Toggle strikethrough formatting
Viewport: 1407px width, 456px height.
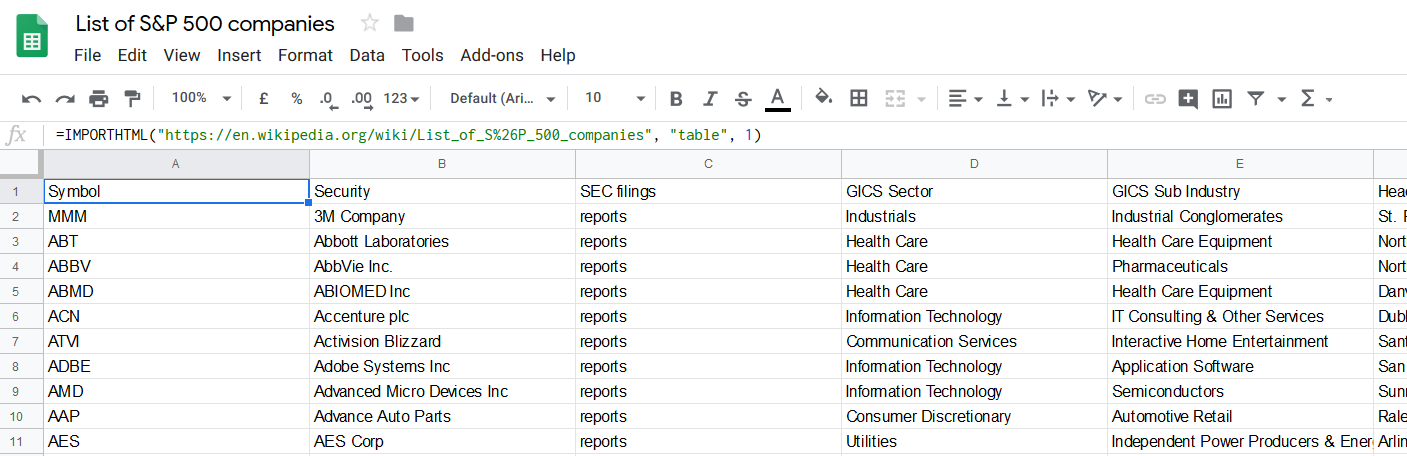[743, 98]
